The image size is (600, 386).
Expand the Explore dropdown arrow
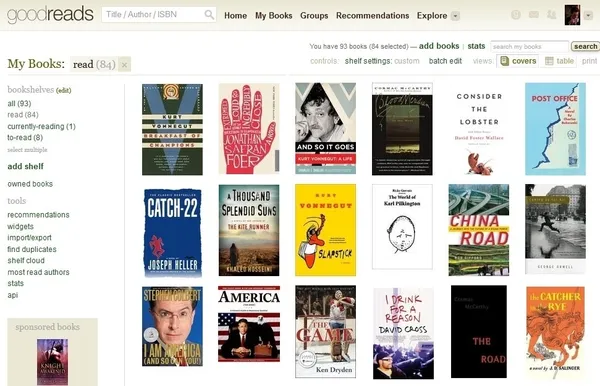[x=455, y=16]
